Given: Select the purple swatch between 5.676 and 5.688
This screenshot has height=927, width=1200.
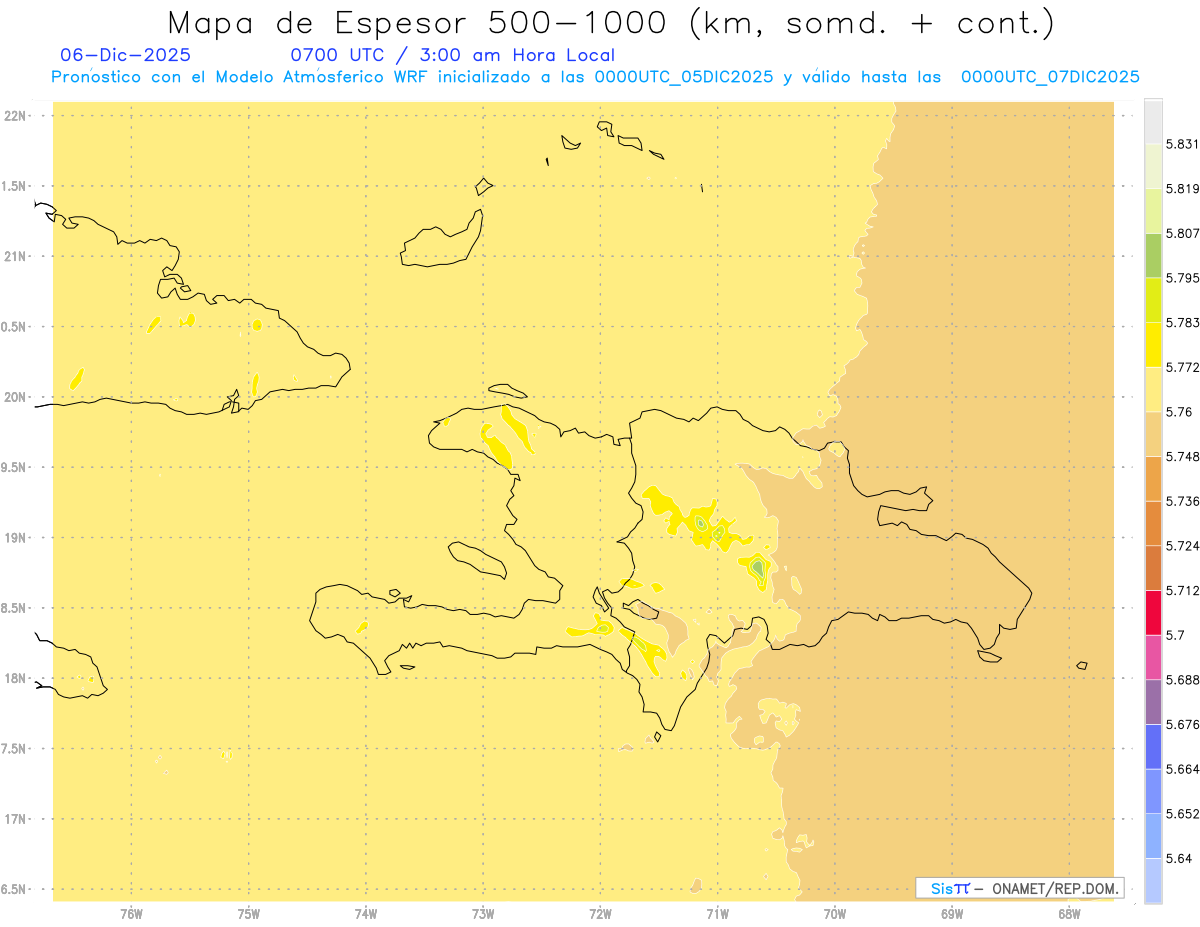Looking at the screenshot, I should [1153, 702].
